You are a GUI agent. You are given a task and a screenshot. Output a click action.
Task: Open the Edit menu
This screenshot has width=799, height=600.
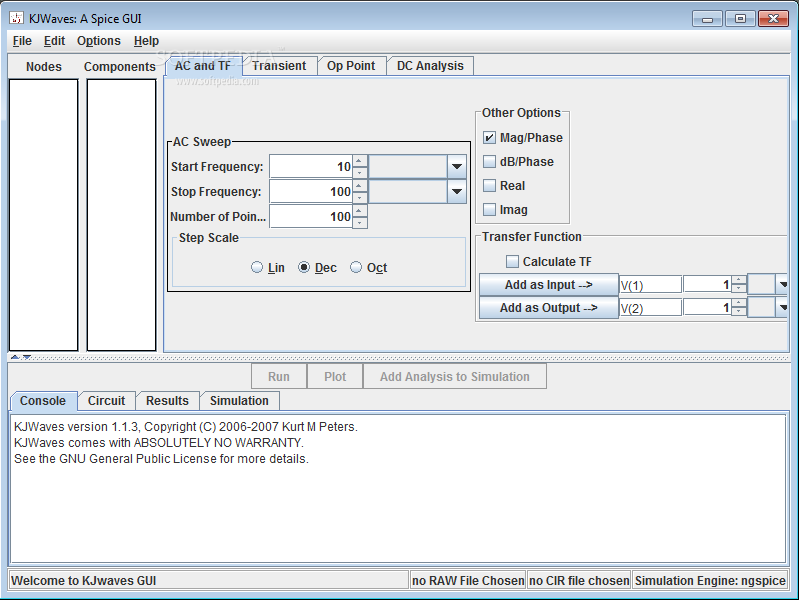[54, 41]
